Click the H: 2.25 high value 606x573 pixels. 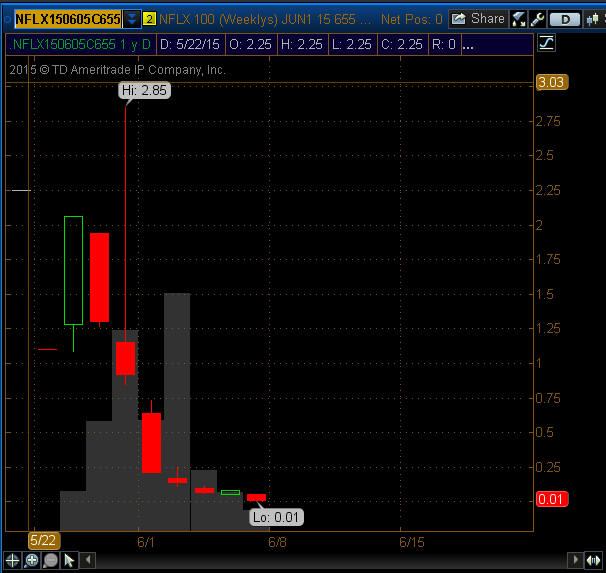pyautogui.click(x=302, y=45)
